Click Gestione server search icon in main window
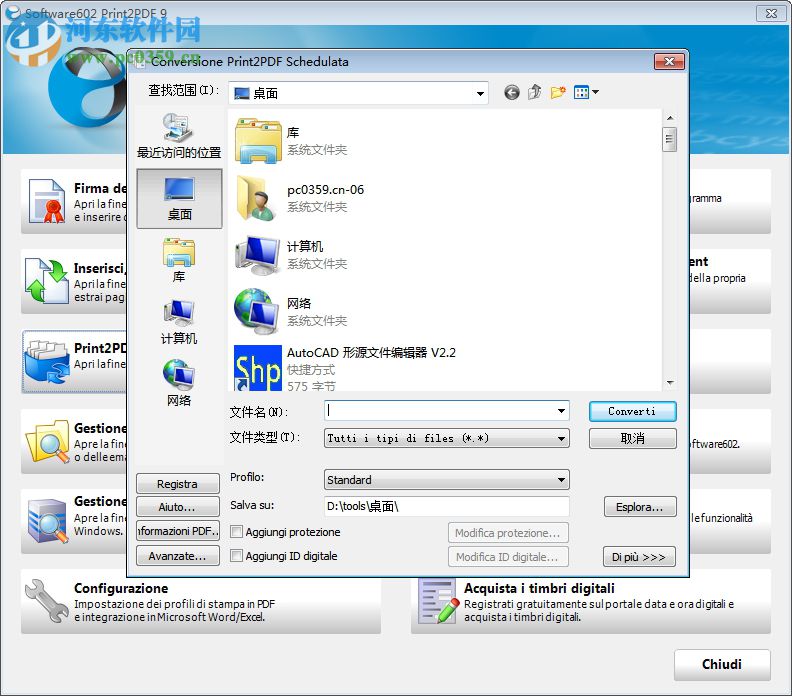Viewport: 792px width, 696px height. 48,521
